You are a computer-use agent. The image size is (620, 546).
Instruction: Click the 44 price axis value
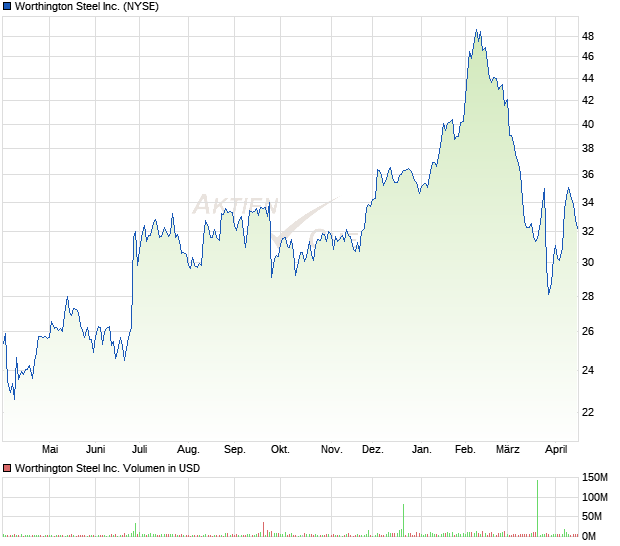tap(588, 79)
